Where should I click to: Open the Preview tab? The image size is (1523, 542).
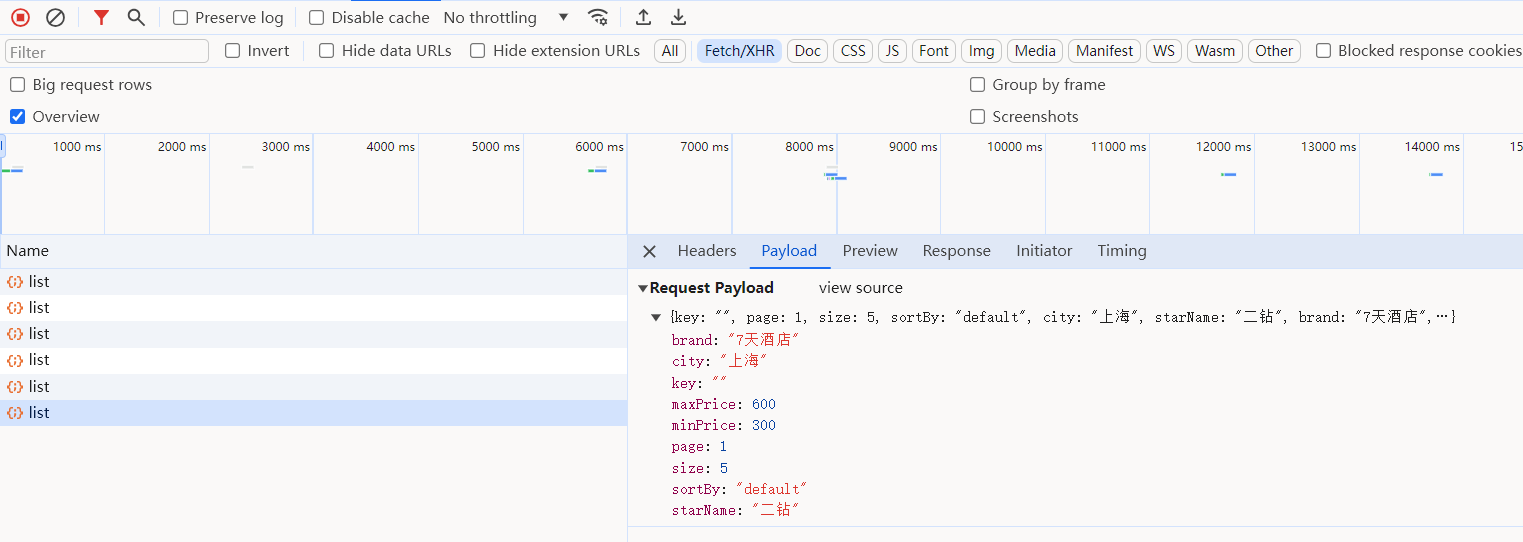coord(870,251)
